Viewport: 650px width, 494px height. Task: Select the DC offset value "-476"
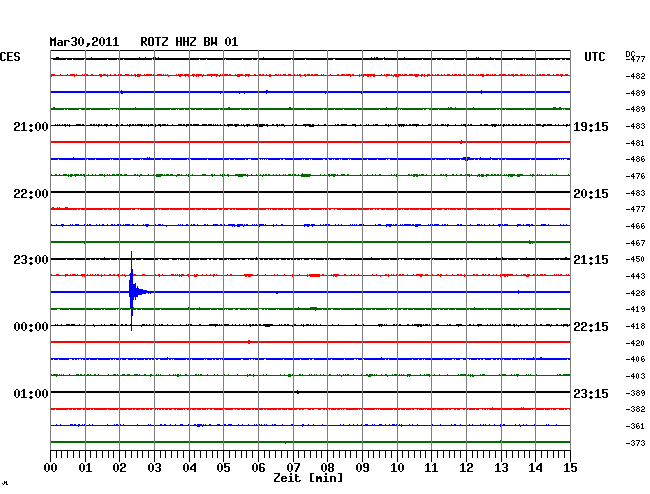point(635,176)
